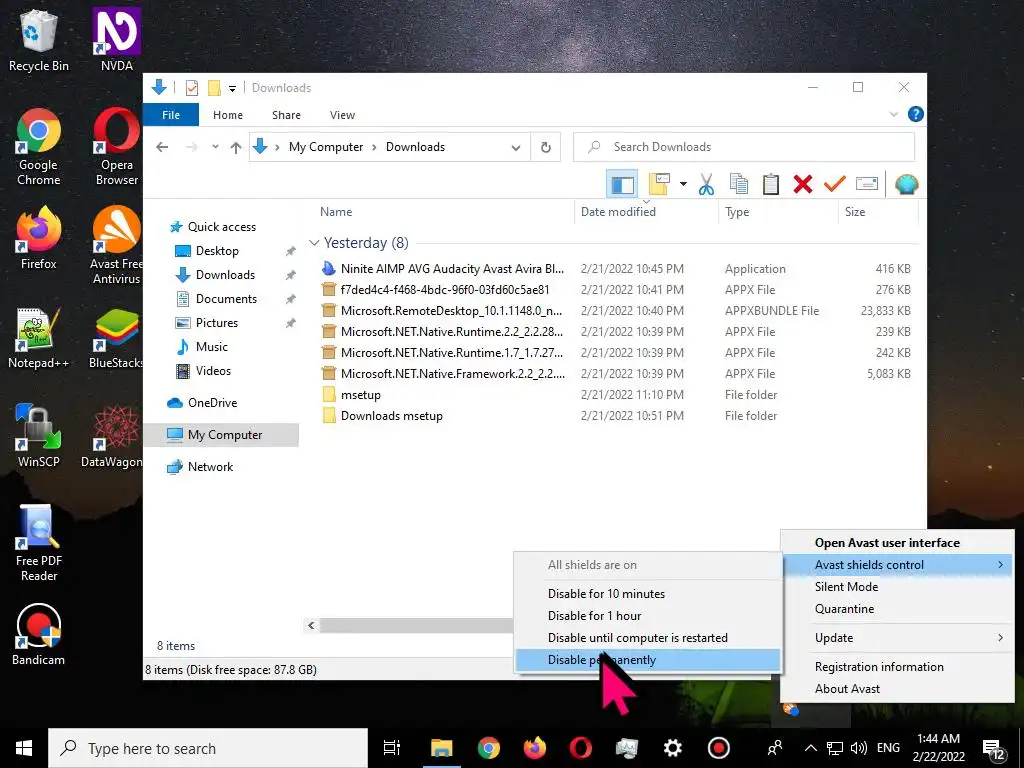Launch Bandicam from the desktop
Image resolution: width=1024 pixels, height=768 pixels.
(39, 634)
